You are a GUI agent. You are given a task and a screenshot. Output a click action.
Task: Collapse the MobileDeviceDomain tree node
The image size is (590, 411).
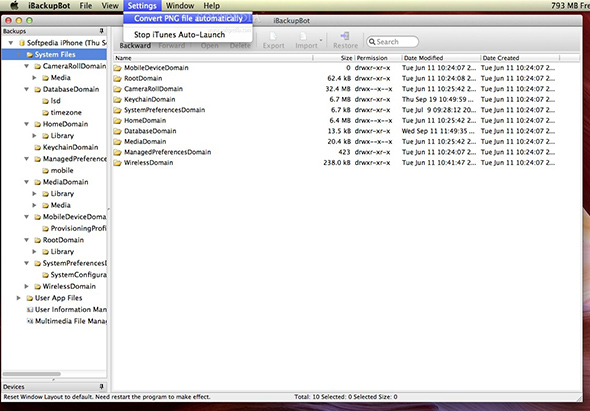(x=27, y=217)
